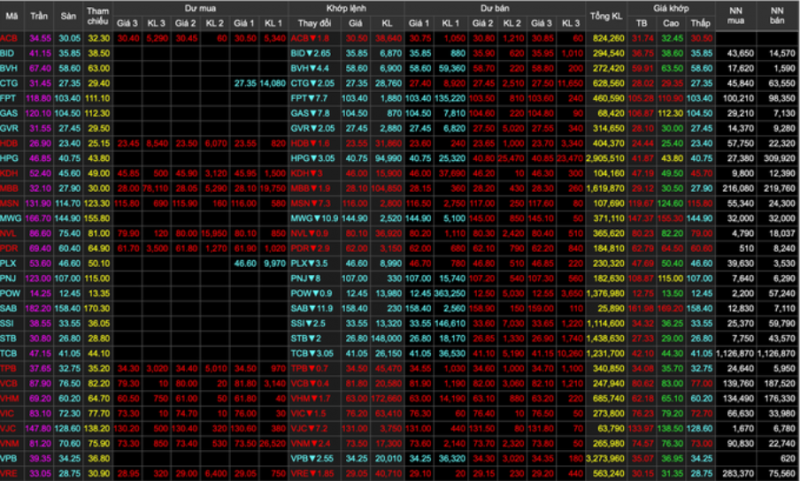Select the HPG ticker symbol

(9, 158)
